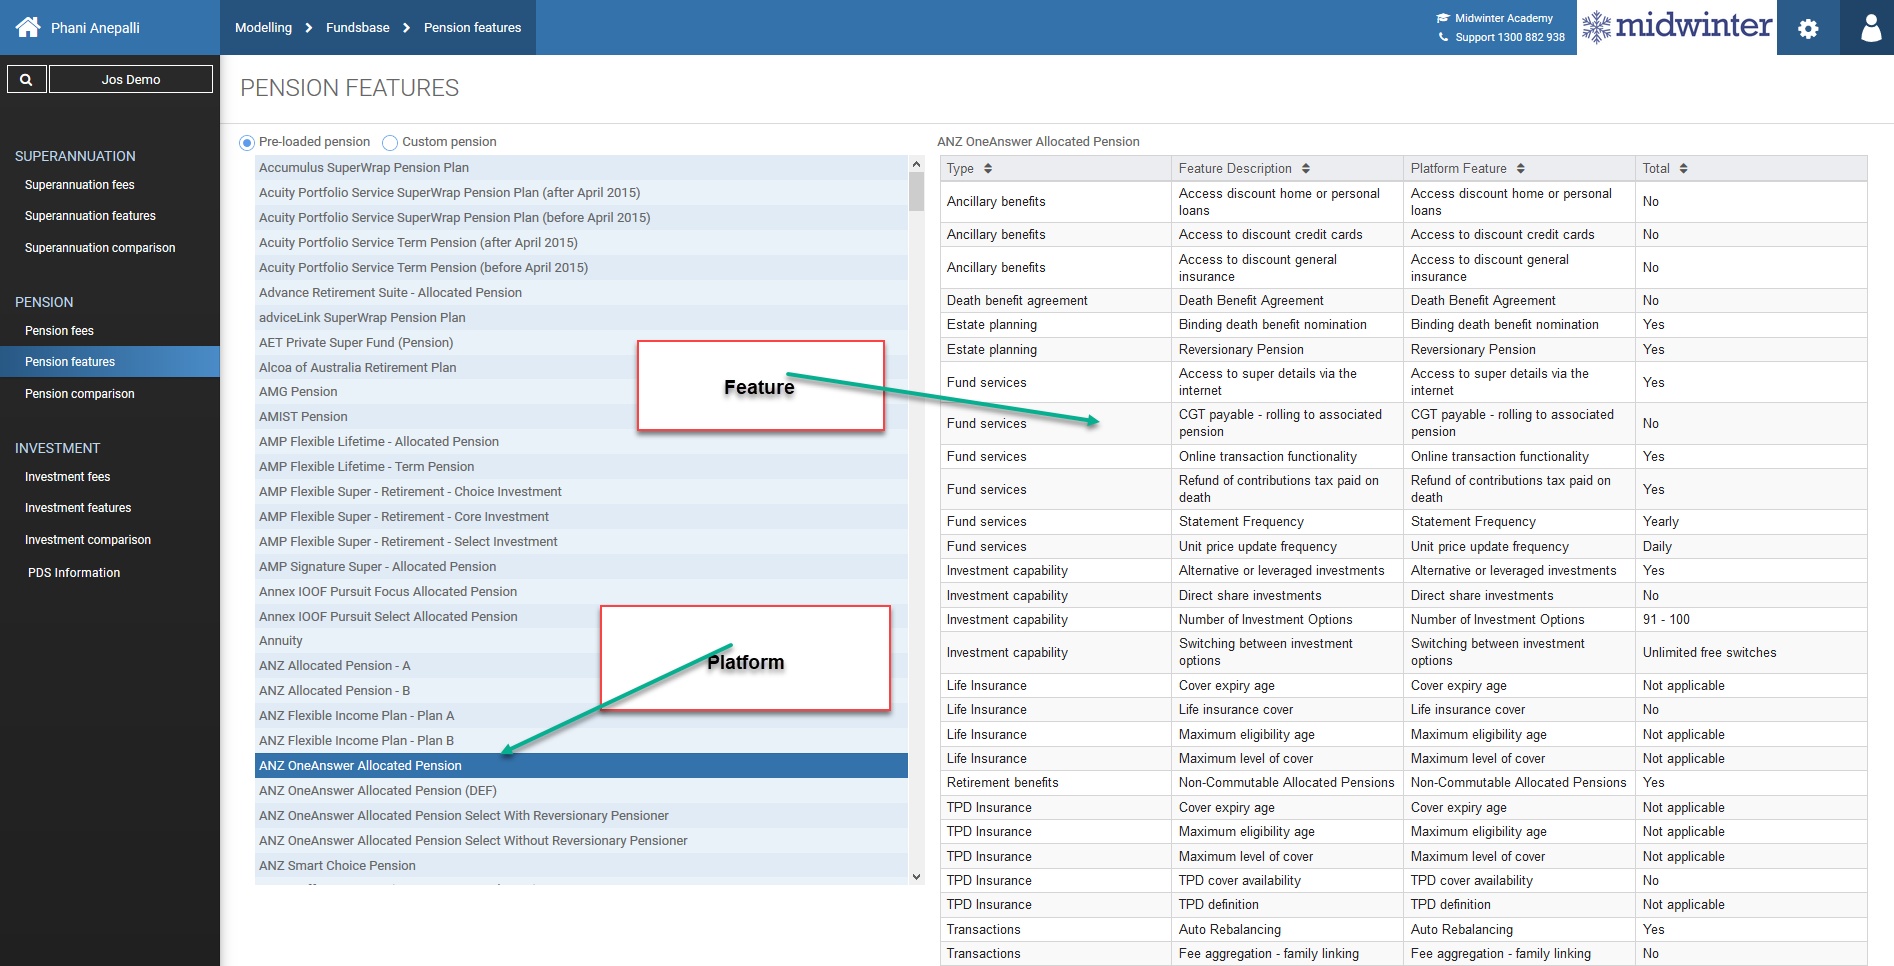Screen dimensions: 1894x966
Task: Select Custom pension radio button
Action: point(390,143)
